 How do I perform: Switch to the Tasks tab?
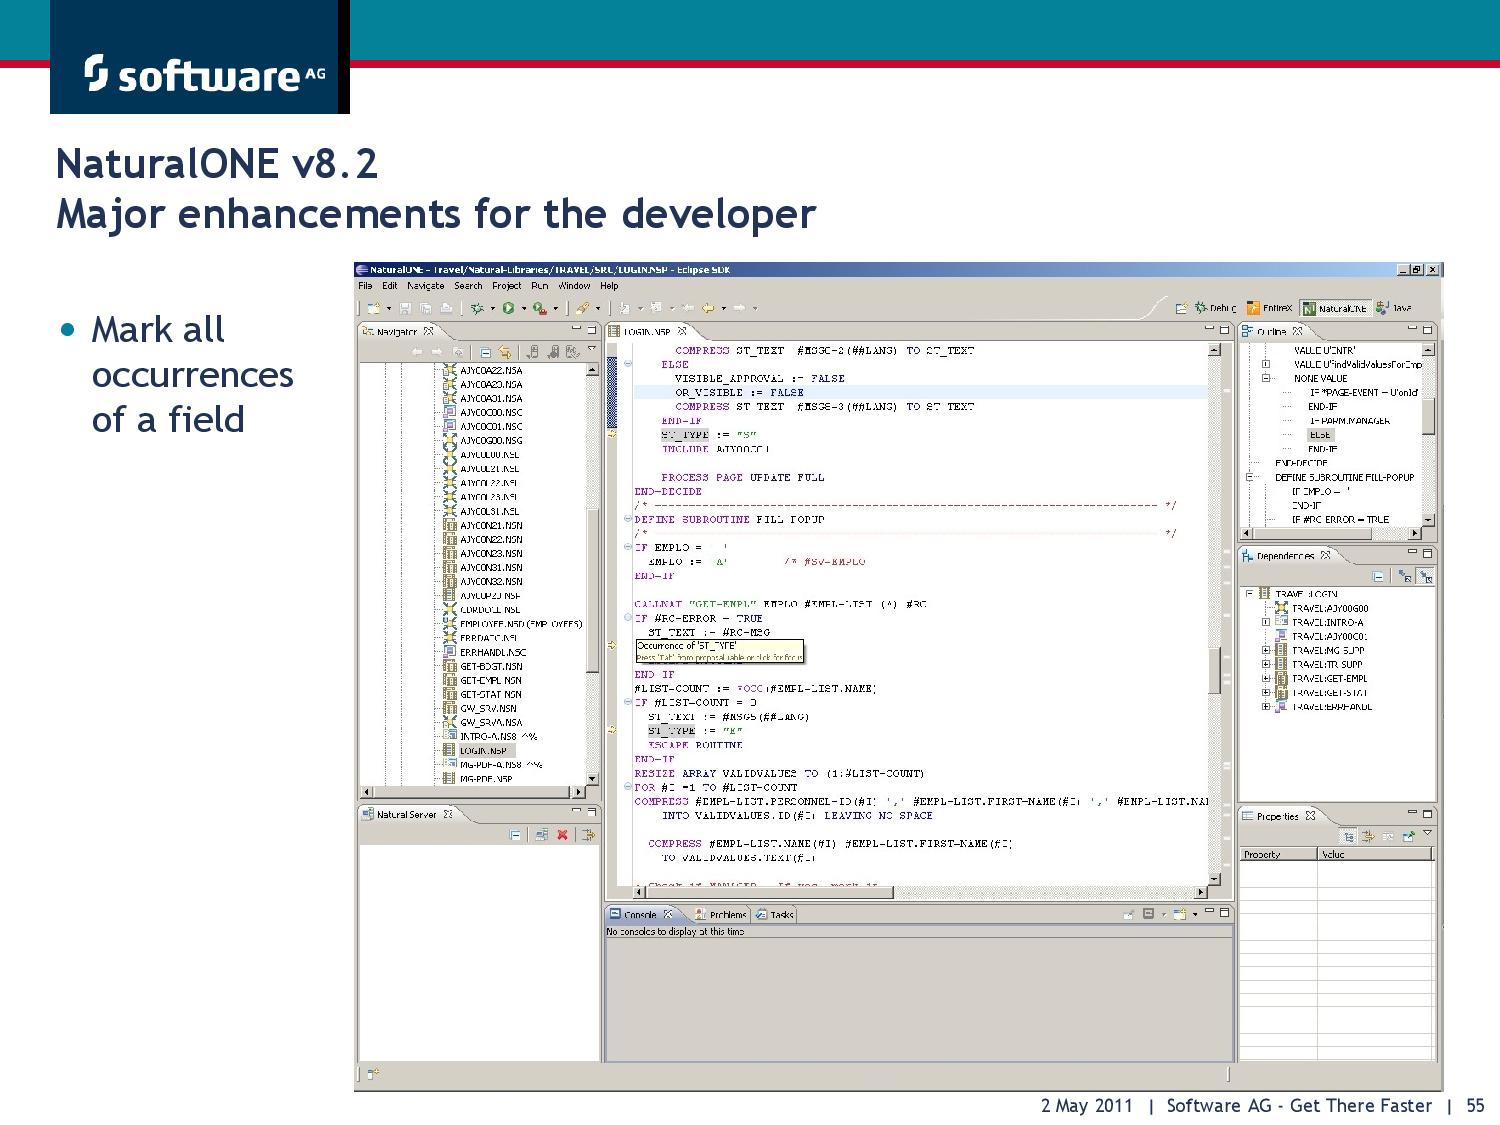coord(775,914)
